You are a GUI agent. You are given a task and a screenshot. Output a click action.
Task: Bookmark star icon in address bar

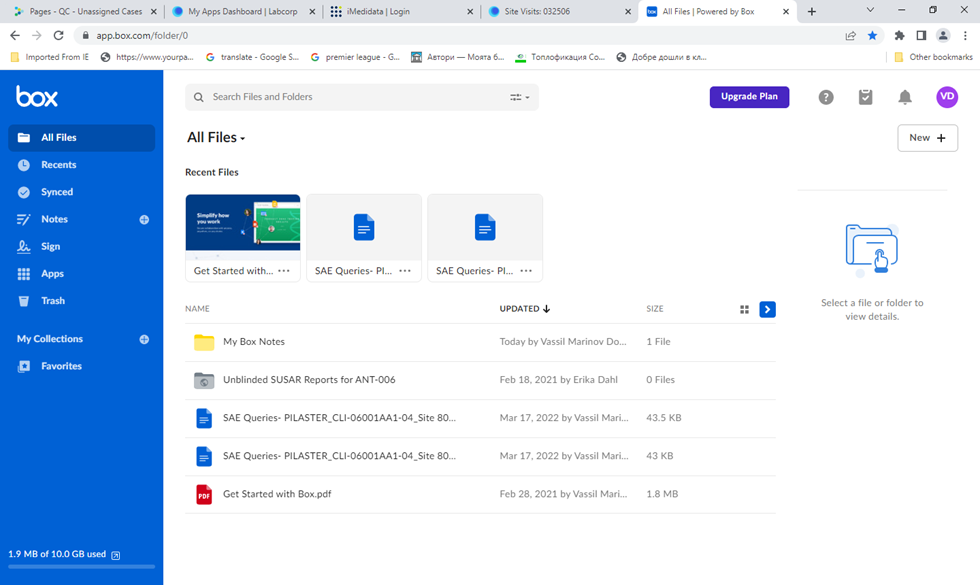pyautogui.click(x=872, y=36)
